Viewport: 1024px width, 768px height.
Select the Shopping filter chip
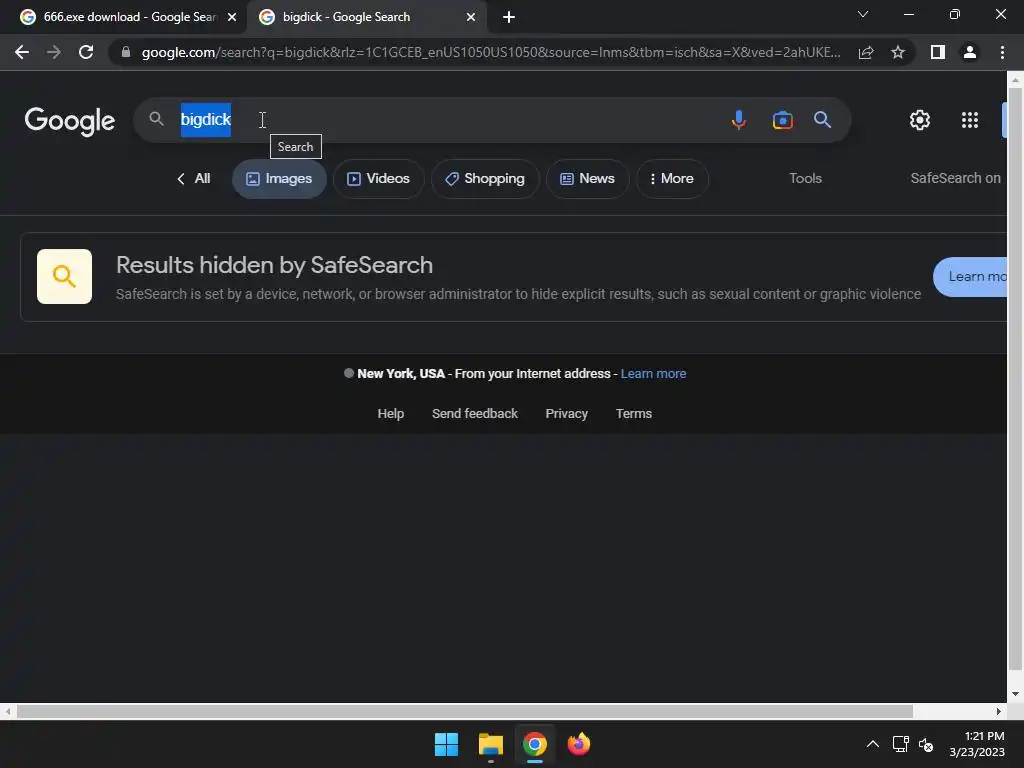coord(485,179)
